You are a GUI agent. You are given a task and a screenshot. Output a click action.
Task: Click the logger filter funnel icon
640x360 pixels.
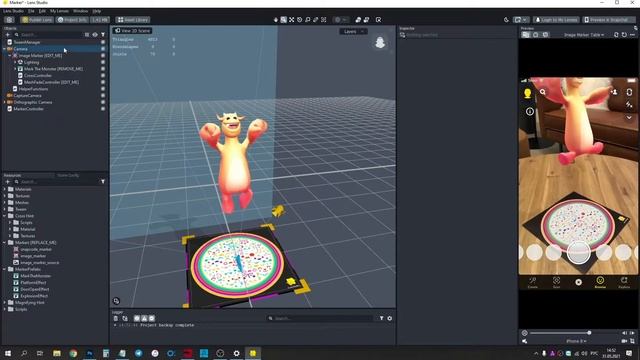pyautogui.click(x=382, y=318)
